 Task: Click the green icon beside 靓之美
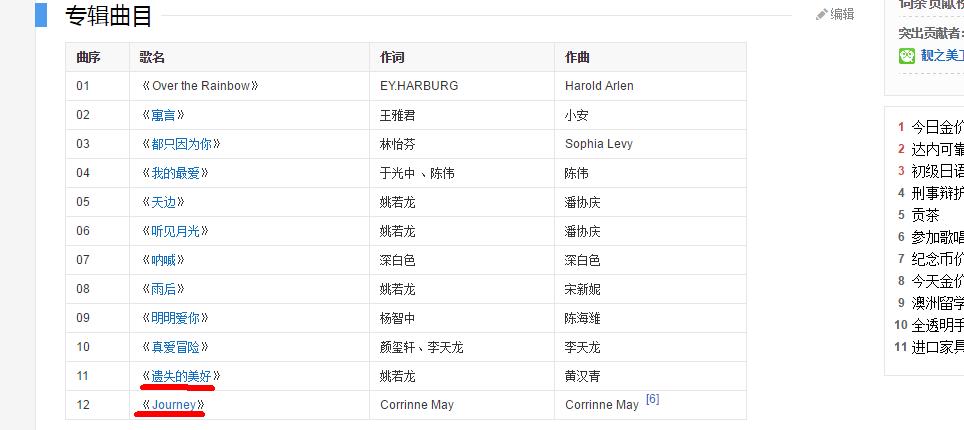tap(907, 56)
